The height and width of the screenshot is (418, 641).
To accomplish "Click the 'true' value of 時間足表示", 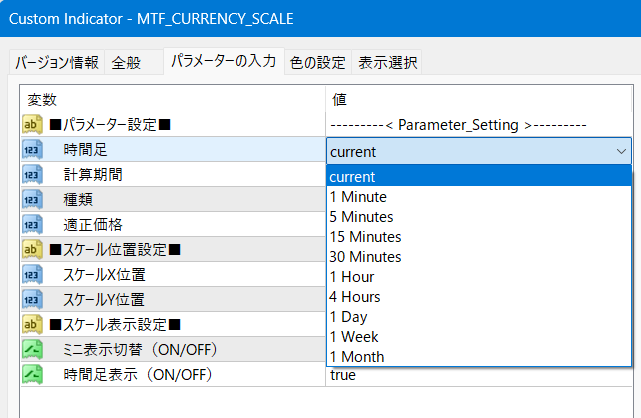I will coord(343,375).
